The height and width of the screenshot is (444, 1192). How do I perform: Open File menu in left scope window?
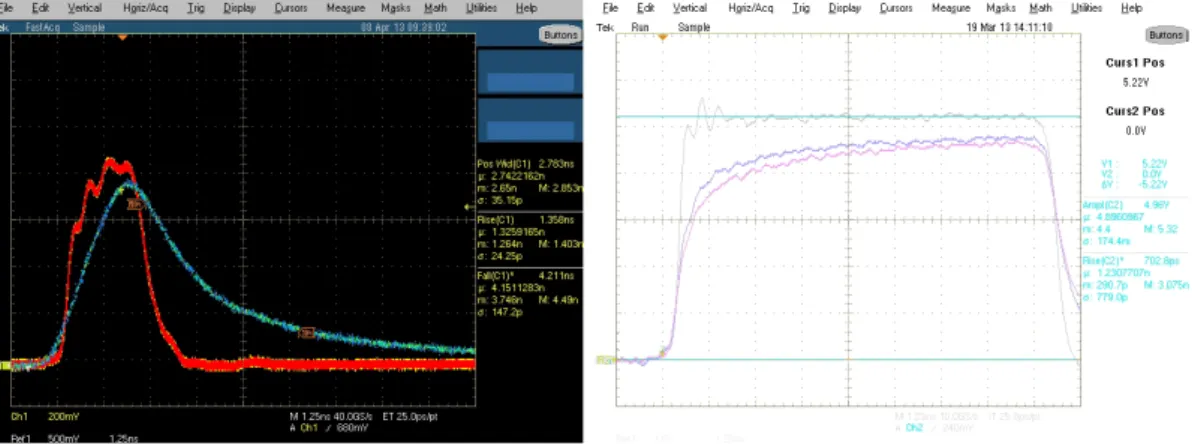click(x=5, y=8)
